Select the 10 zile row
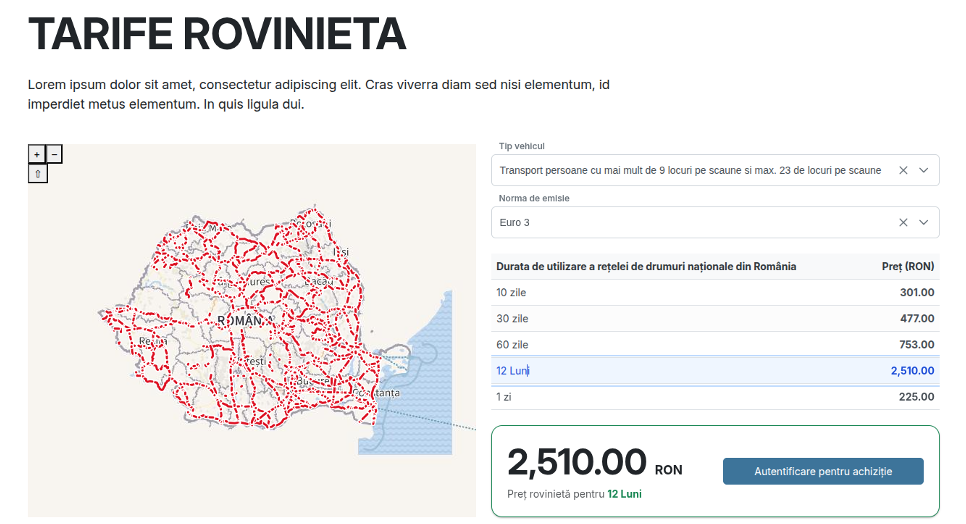Viewport: 966px width, 524px height. click(715, 292)
